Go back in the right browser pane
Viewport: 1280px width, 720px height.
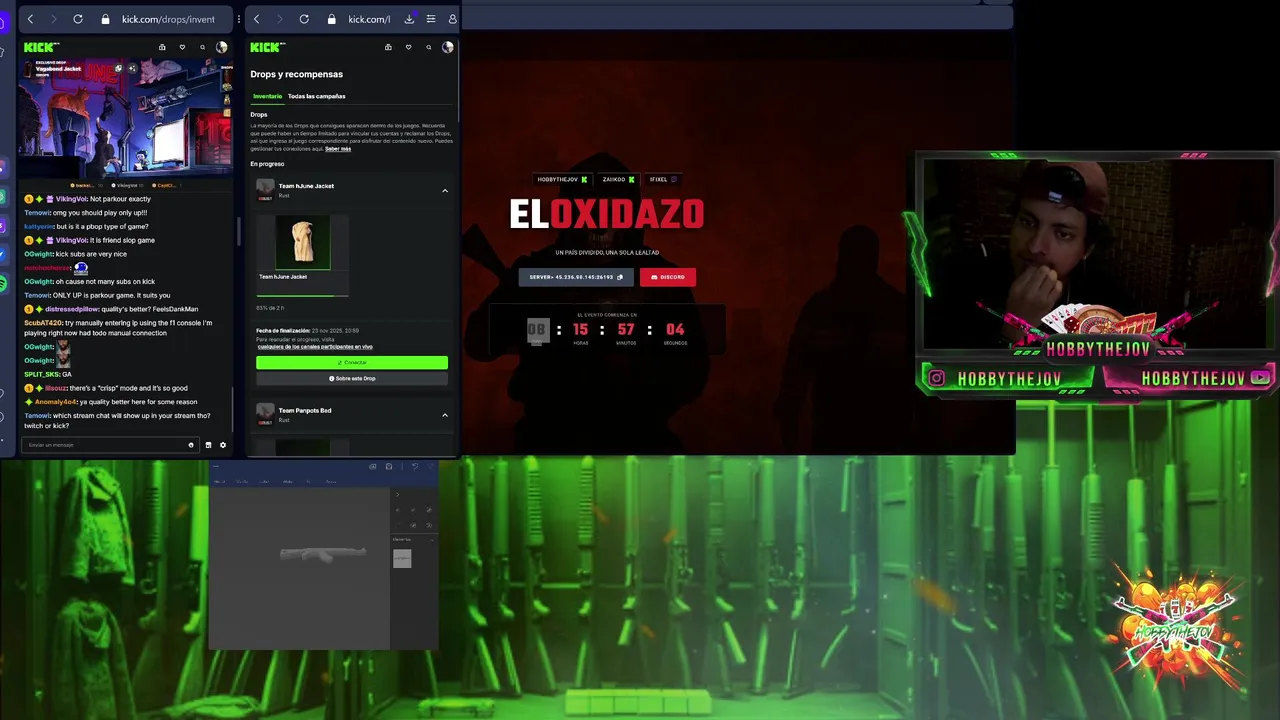point(257,19)
